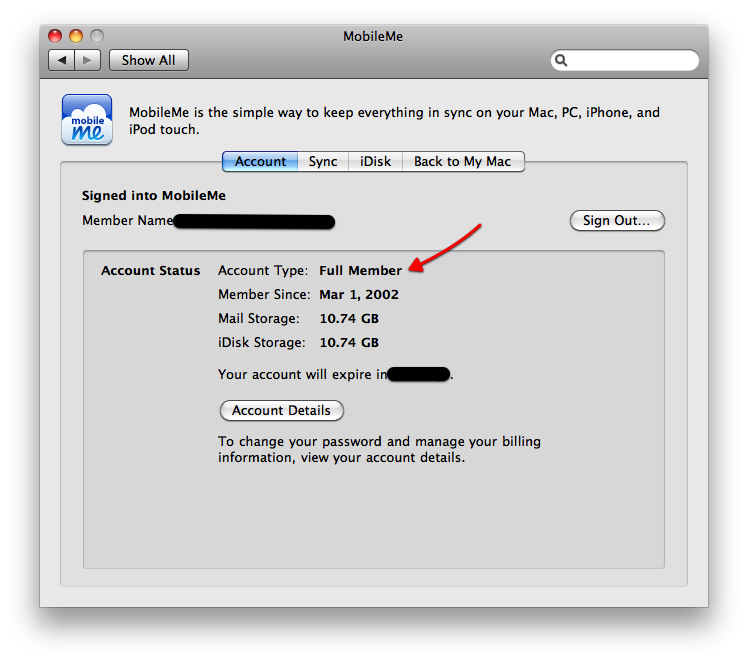
Task: Open the iDisk tab
Action: [375, 161]
